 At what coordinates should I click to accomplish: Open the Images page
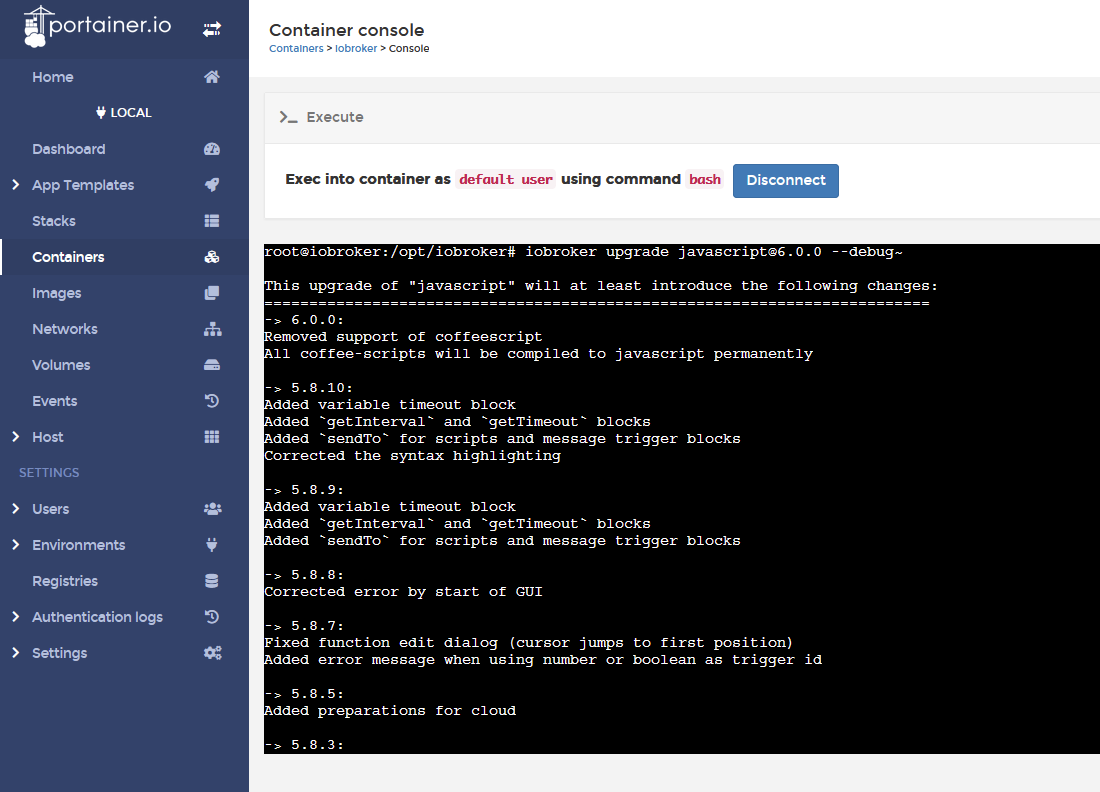(57, 293)
